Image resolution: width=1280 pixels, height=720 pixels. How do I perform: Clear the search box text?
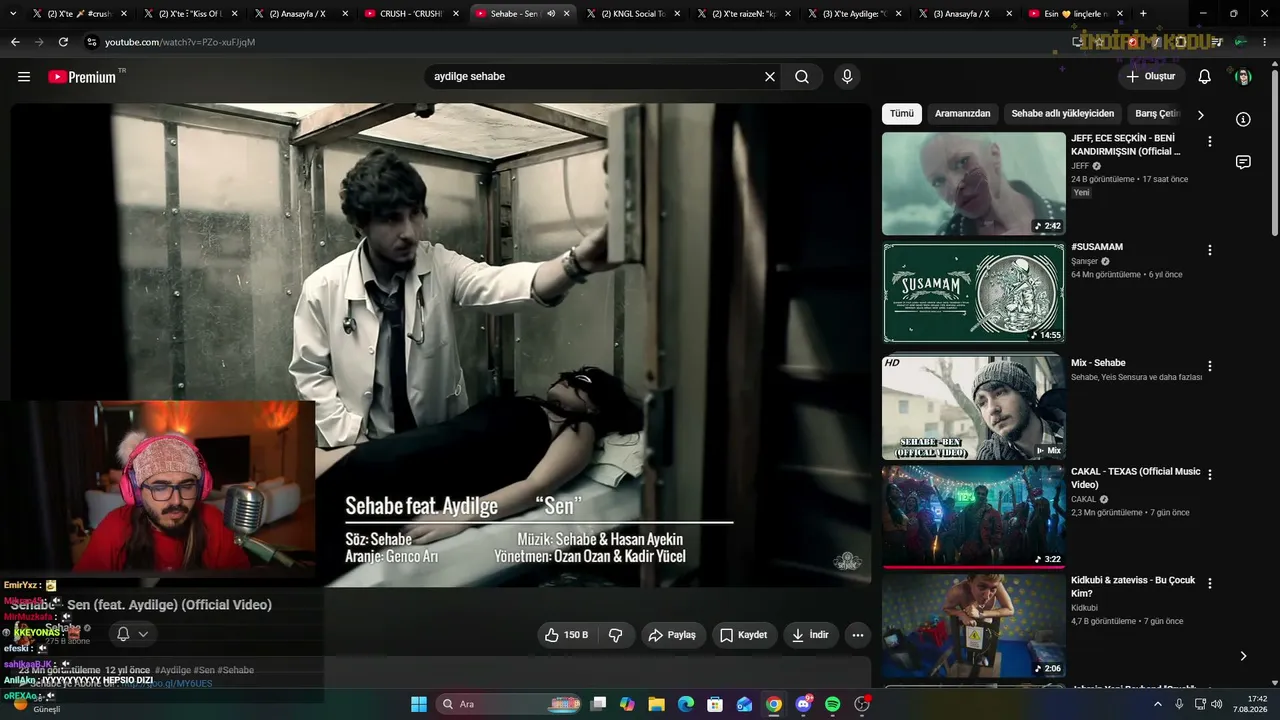click(770, 77)
